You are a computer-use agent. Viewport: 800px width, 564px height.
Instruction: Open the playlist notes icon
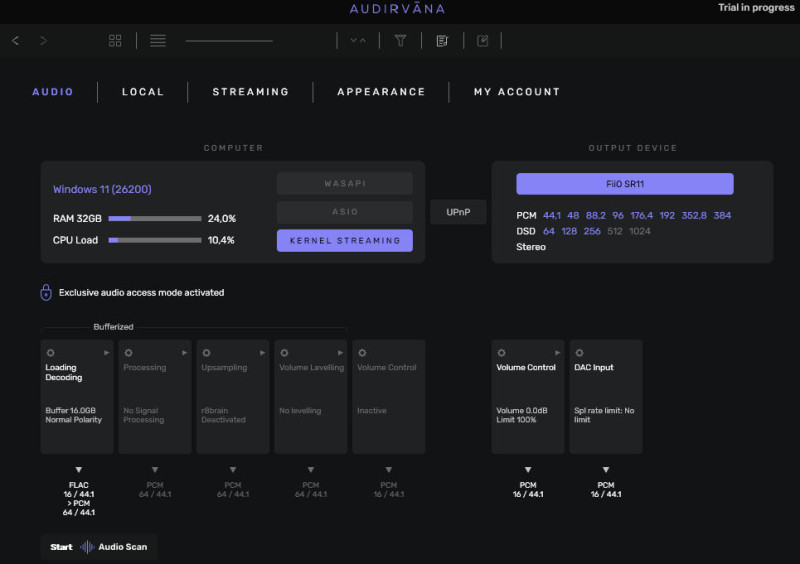coord(442,41)
